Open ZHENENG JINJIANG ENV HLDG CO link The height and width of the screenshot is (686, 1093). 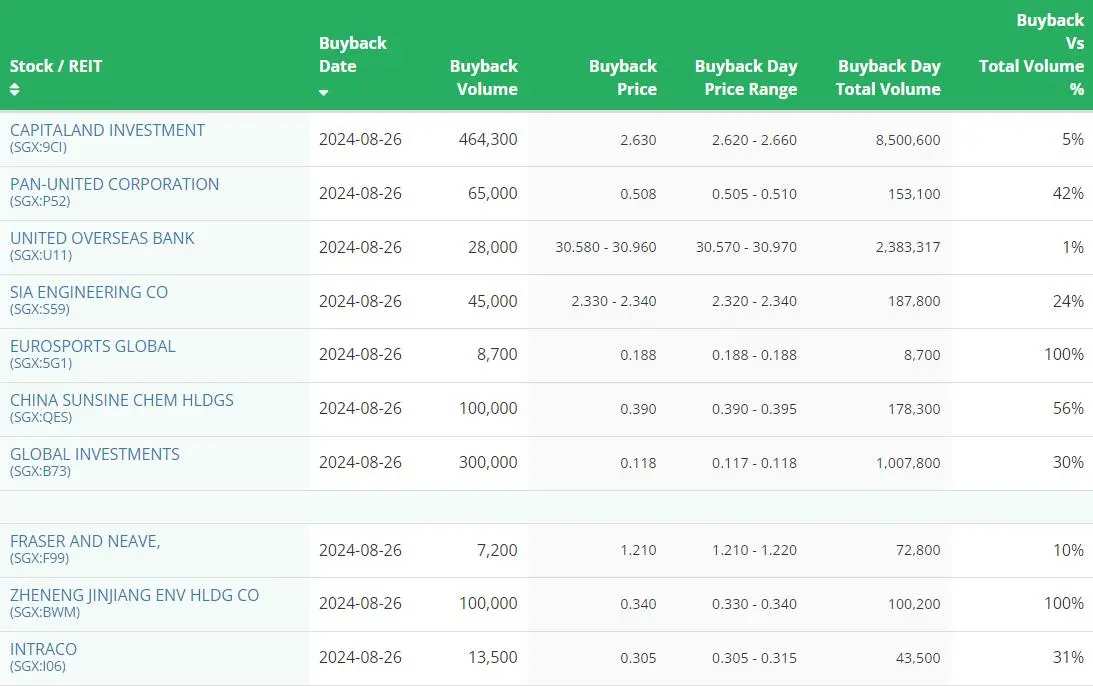135,595
